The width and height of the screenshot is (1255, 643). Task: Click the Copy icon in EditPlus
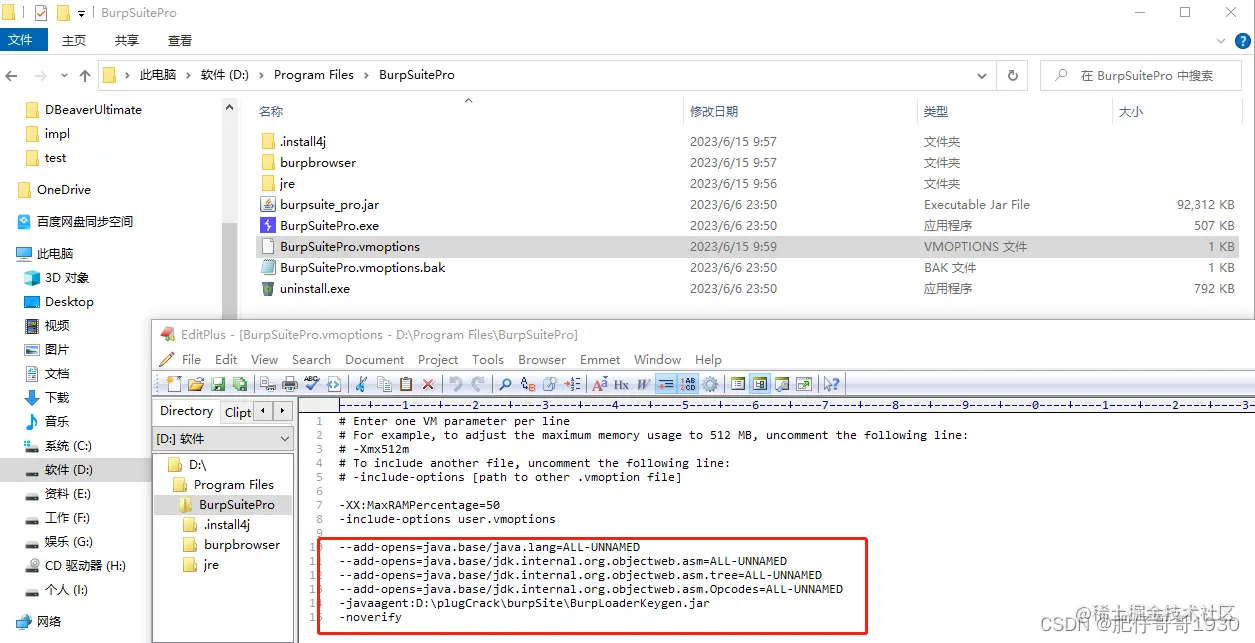pos(384,384)
